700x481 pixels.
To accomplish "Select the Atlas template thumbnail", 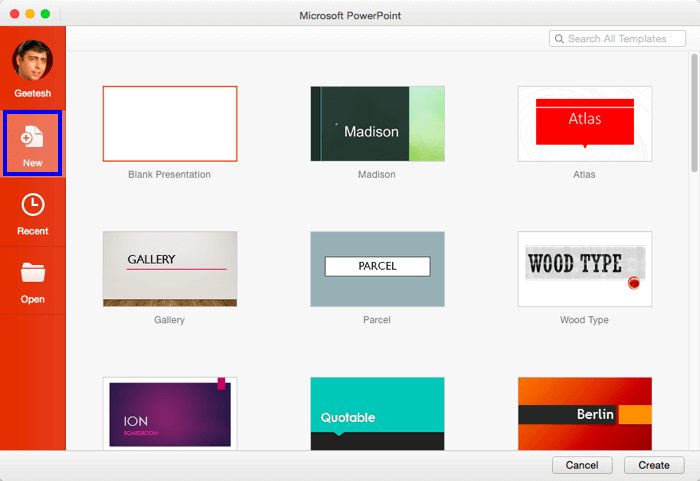I will (x=584, y=124).
